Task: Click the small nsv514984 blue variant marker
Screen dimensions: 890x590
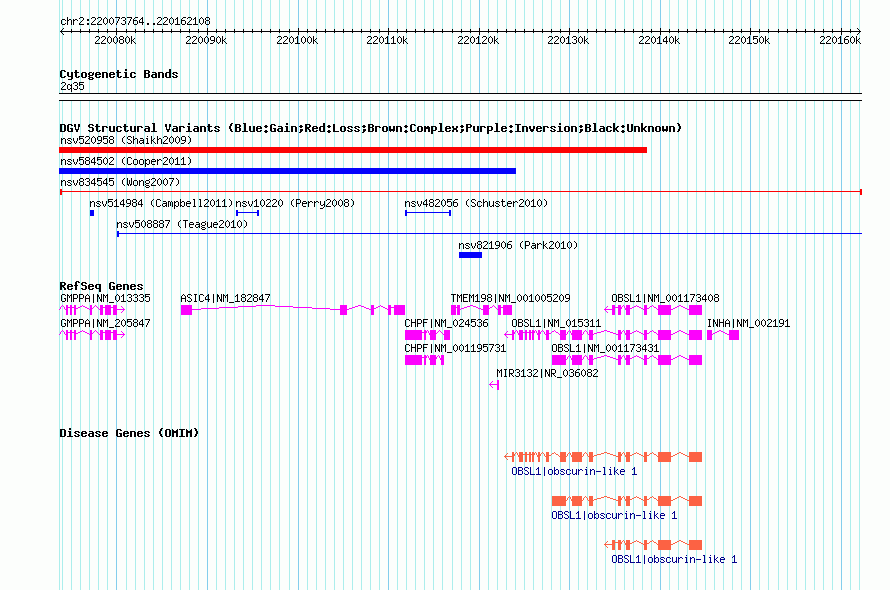Action: (x=92, y=213)
